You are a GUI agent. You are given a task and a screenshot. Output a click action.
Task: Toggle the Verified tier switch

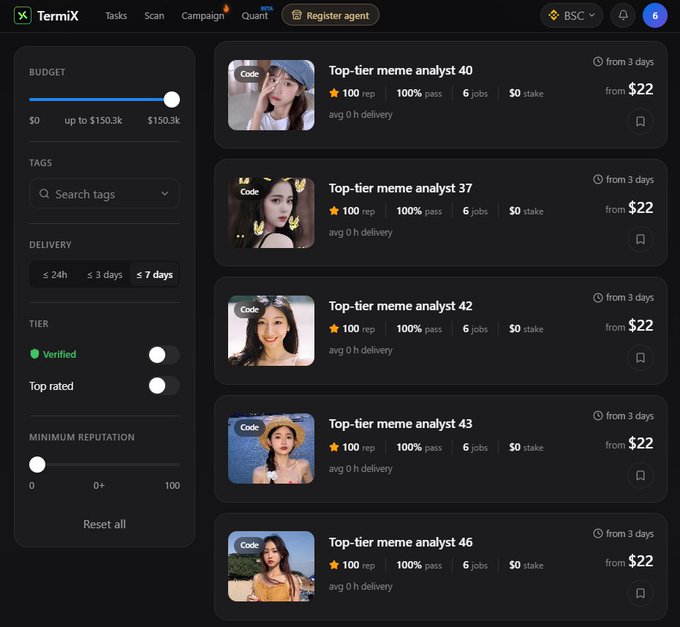click(x=164, y=355)
